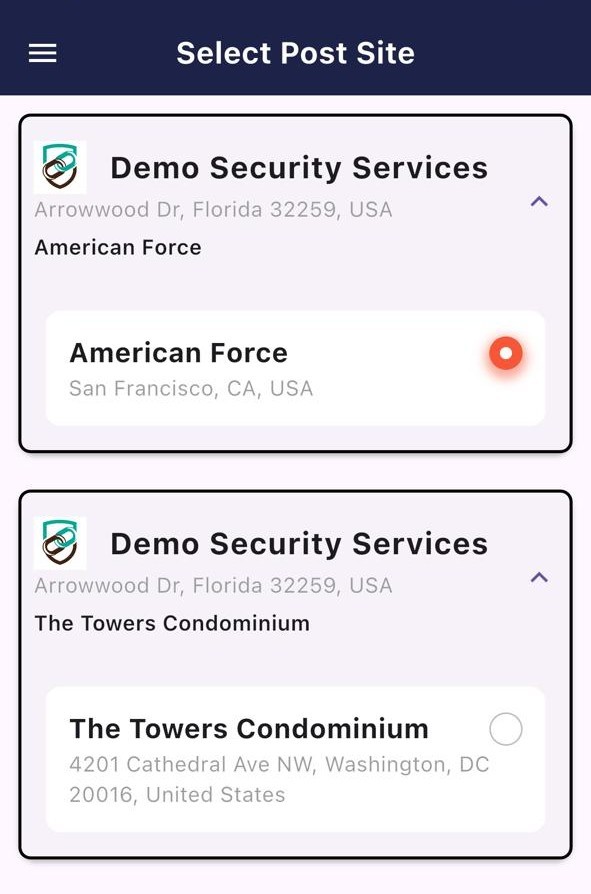Click the shield logo in the Towers Condominium card

pyautogui.click(x=60, y=543)
